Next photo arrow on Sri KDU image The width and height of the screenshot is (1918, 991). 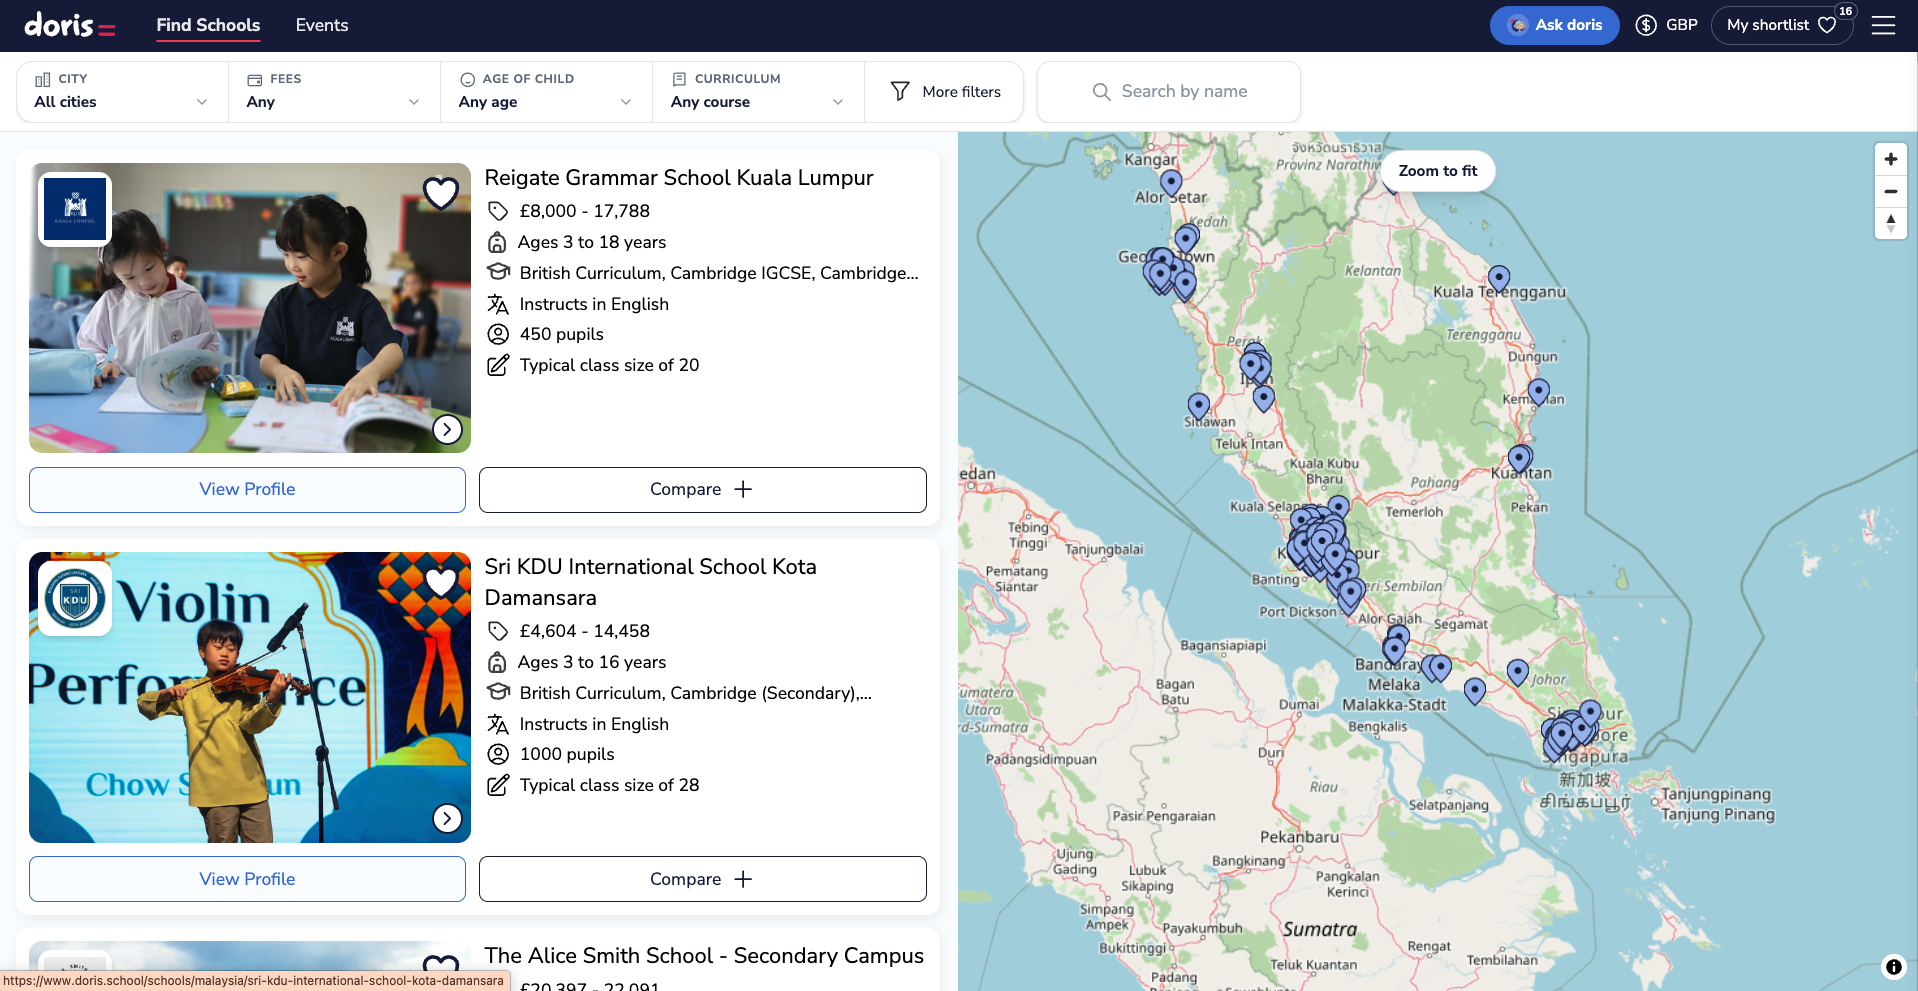coord(447,818)
